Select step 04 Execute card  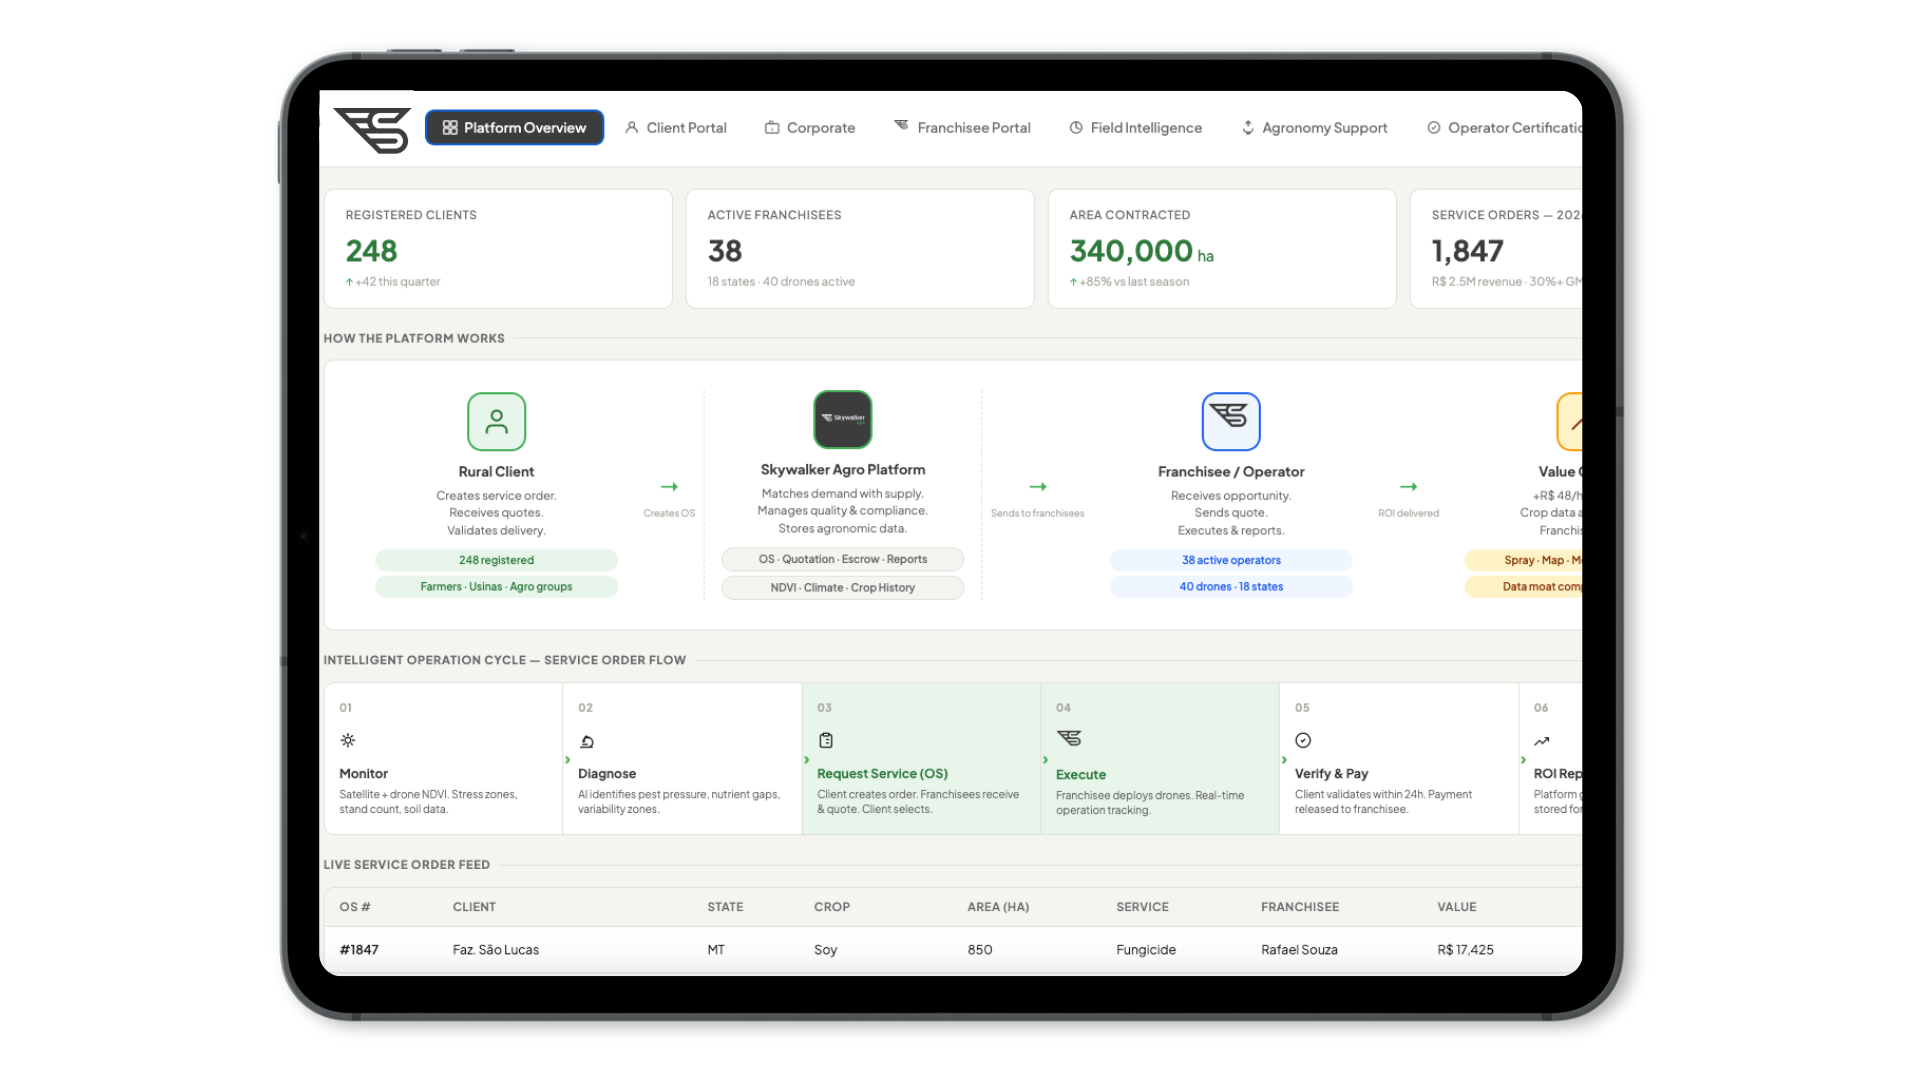1160,759
